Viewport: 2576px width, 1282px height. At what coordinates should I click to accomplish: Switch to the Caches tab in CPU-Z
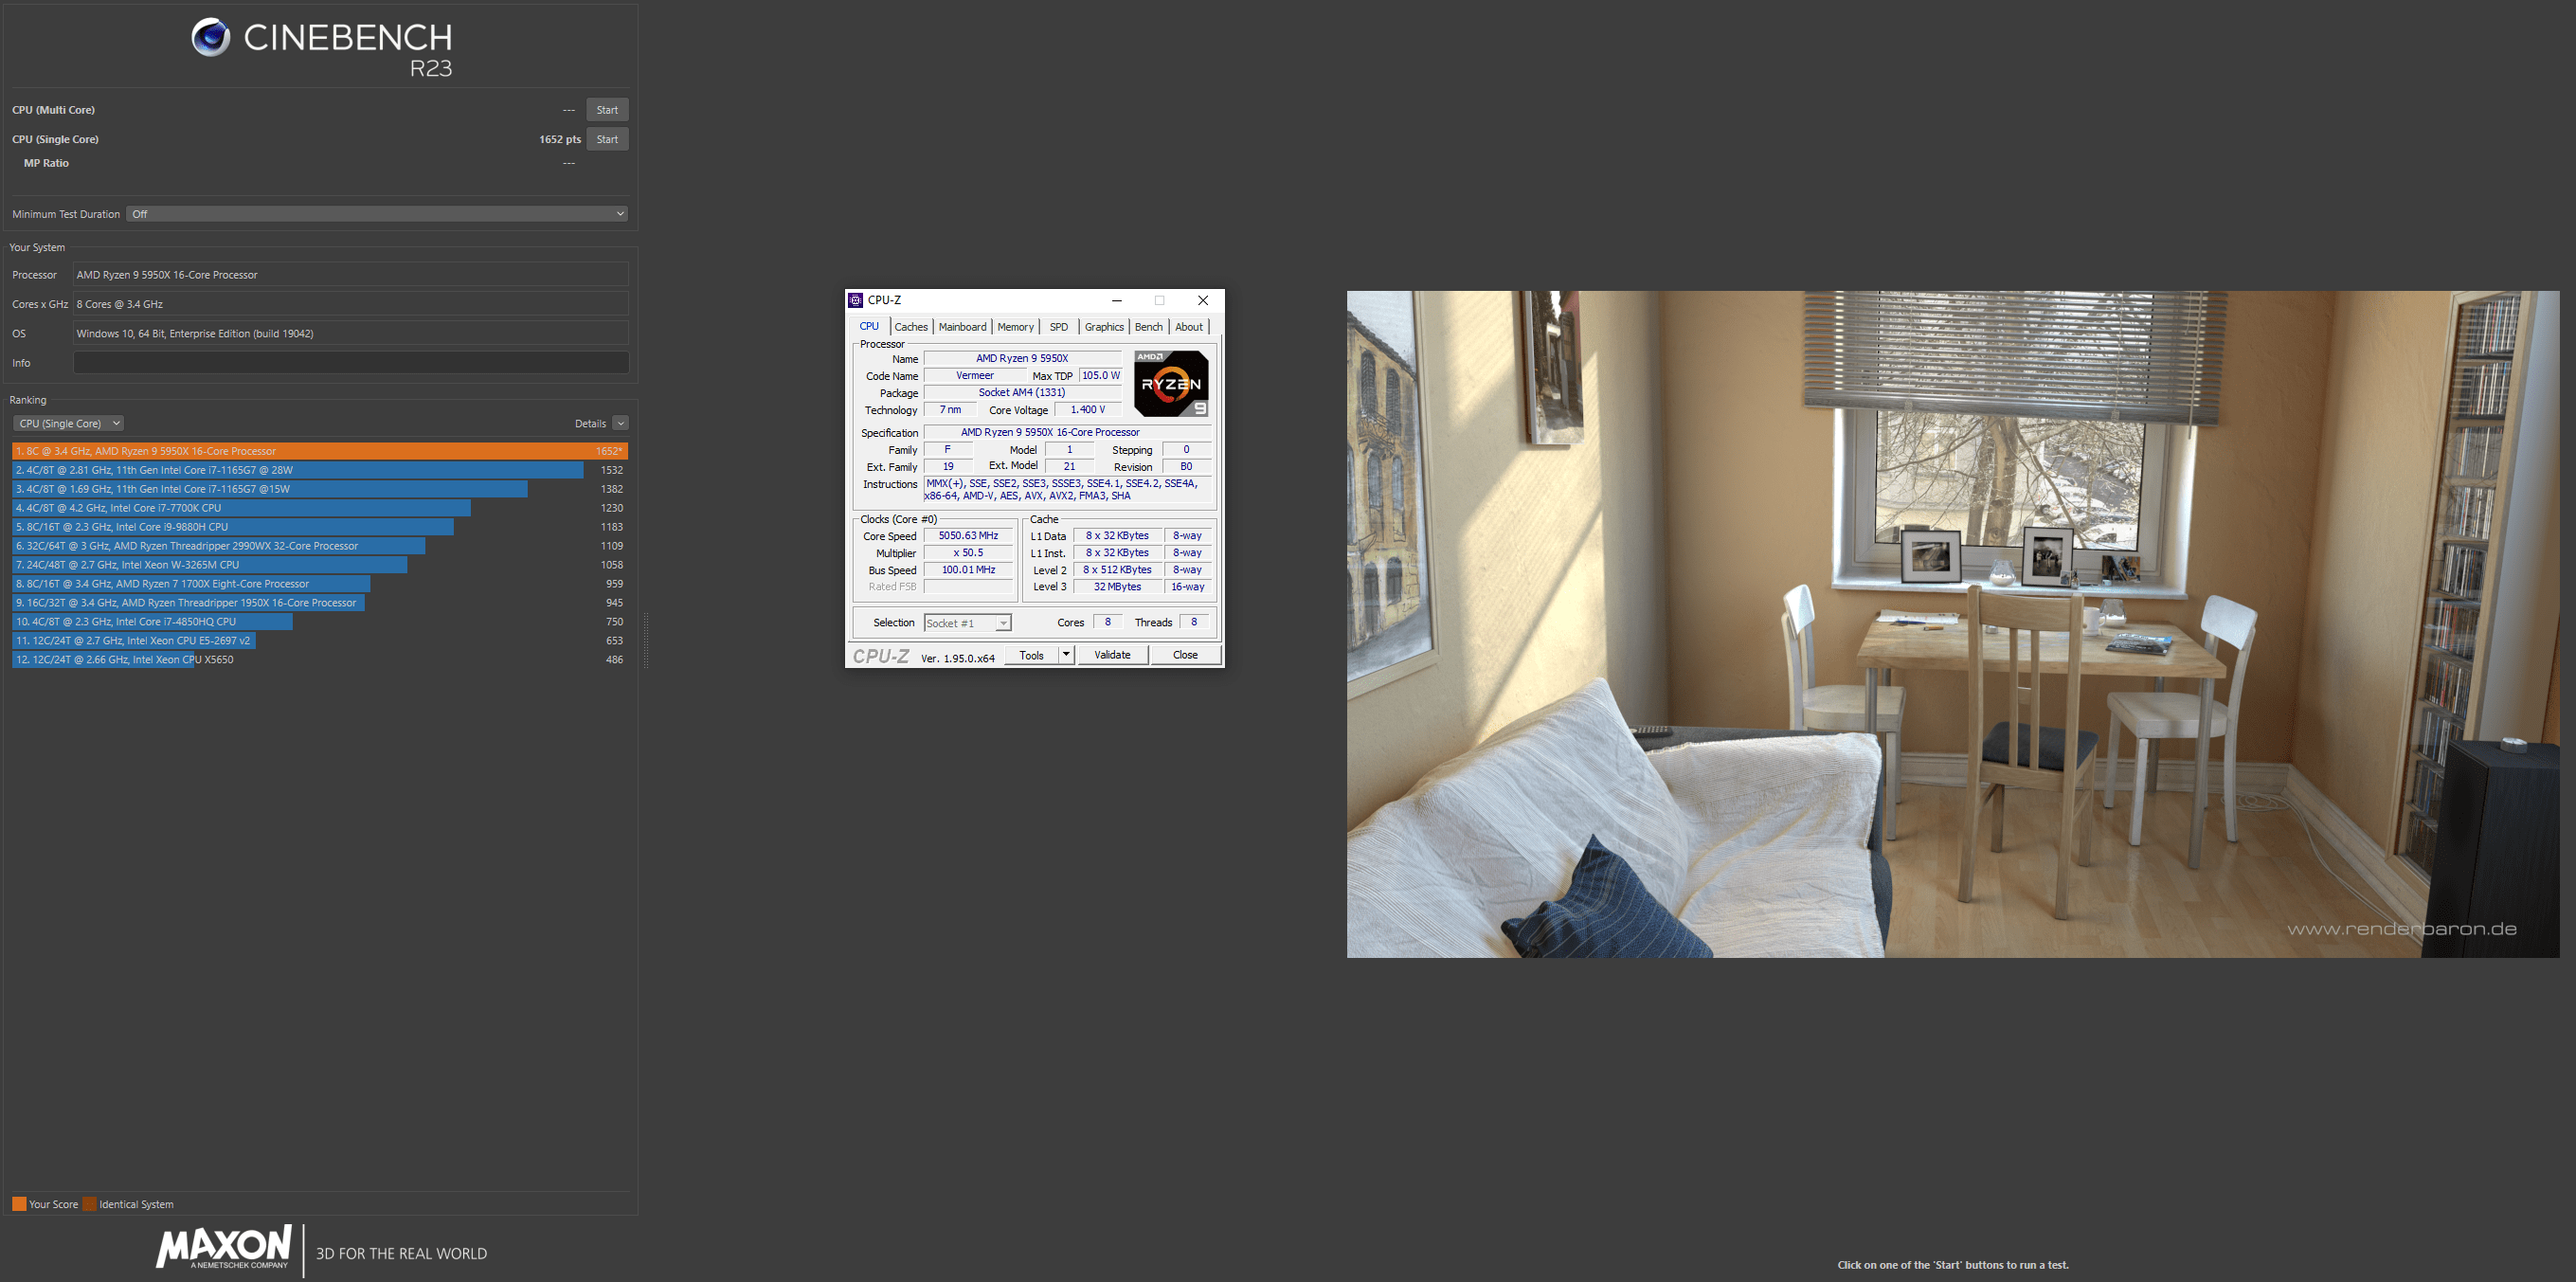(911, 327)
